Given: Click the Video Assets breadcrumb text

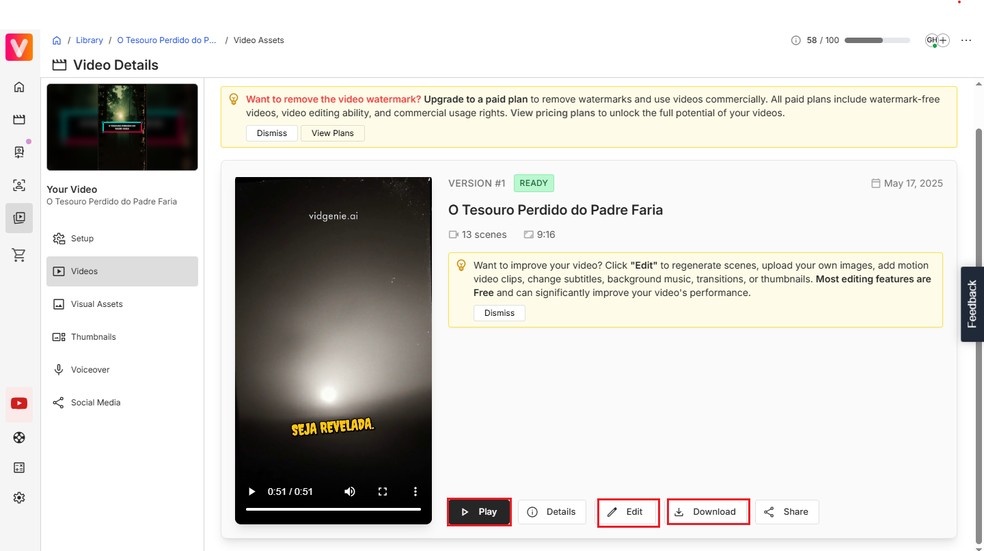Looking at the screenshot, I should point(259,40).
